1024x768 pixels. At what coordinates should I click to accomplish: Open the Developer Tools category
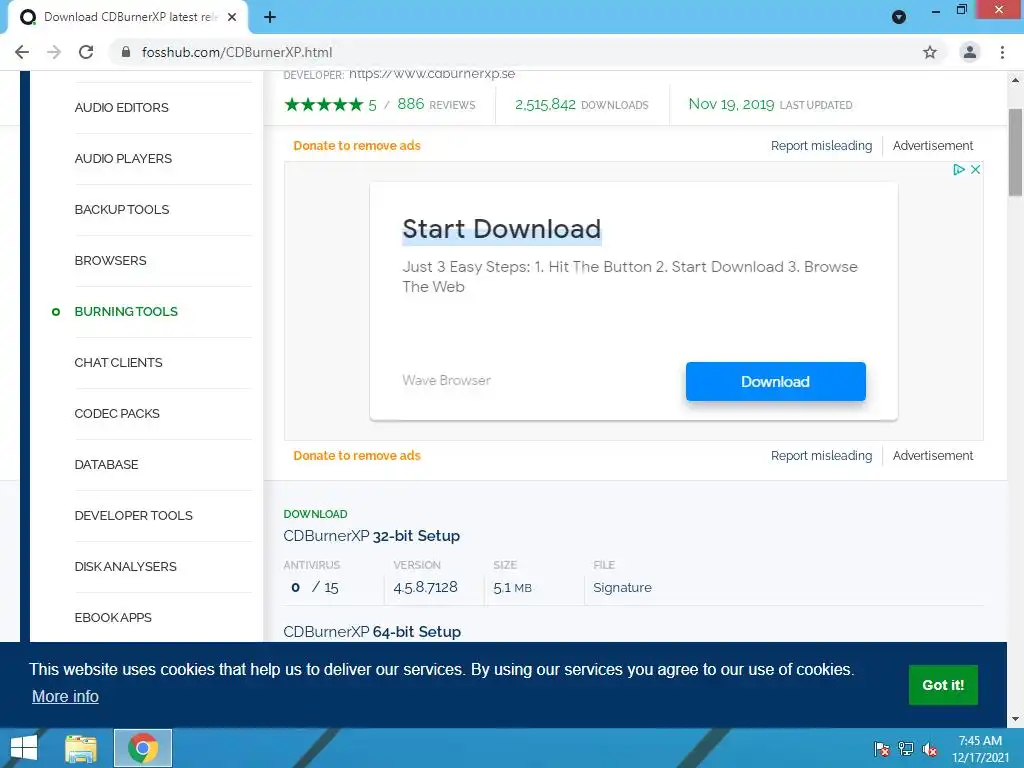133,515
